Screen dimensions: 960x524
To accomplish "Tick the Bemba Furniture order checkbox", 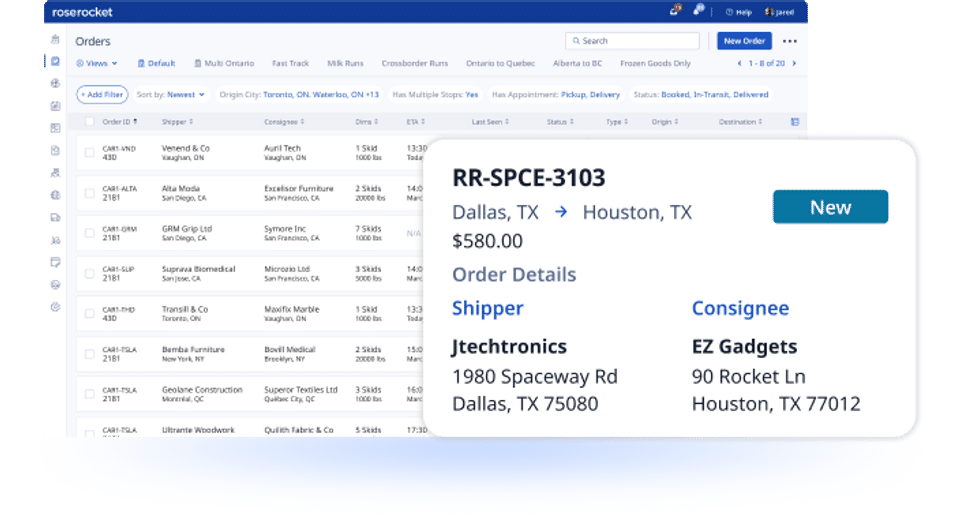I will [89, 354].
